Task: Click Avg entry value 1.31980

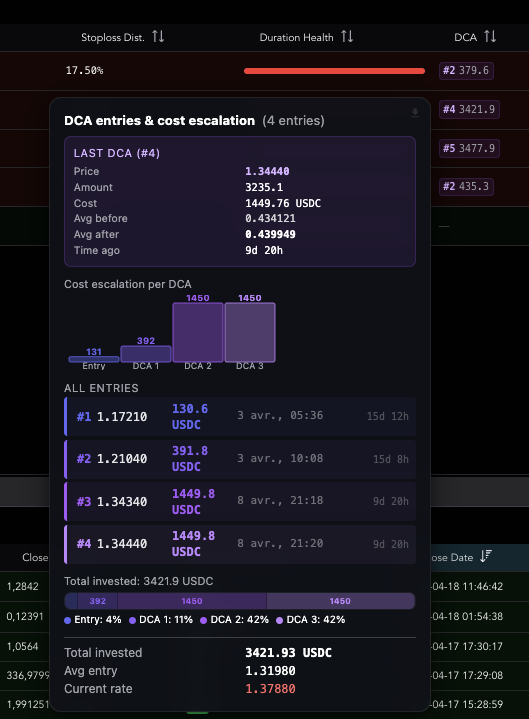Action: click(x=270, y=671)
